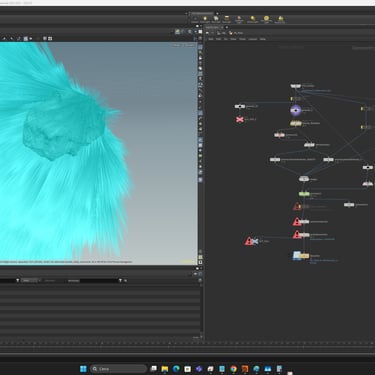Select the red X node on left
Screen dimensions: 375x375
tap(239, 119)
